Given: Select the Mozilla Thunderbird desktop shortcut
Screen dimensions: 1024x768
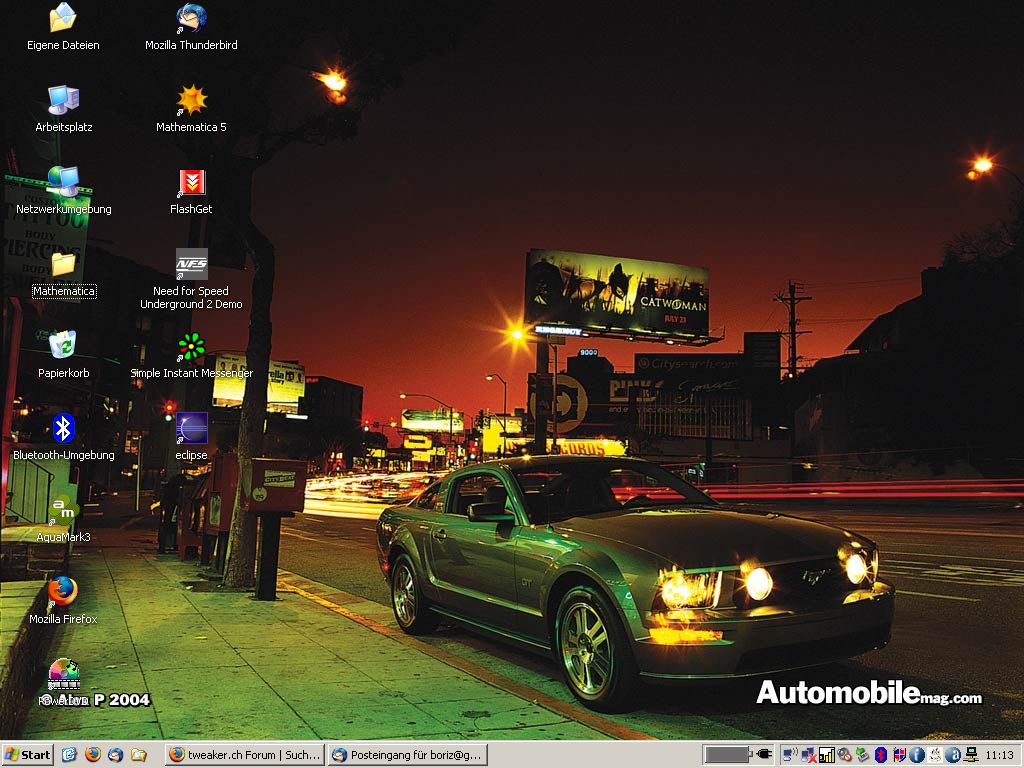Looking at the screenshot, I should tap(191, 27).
